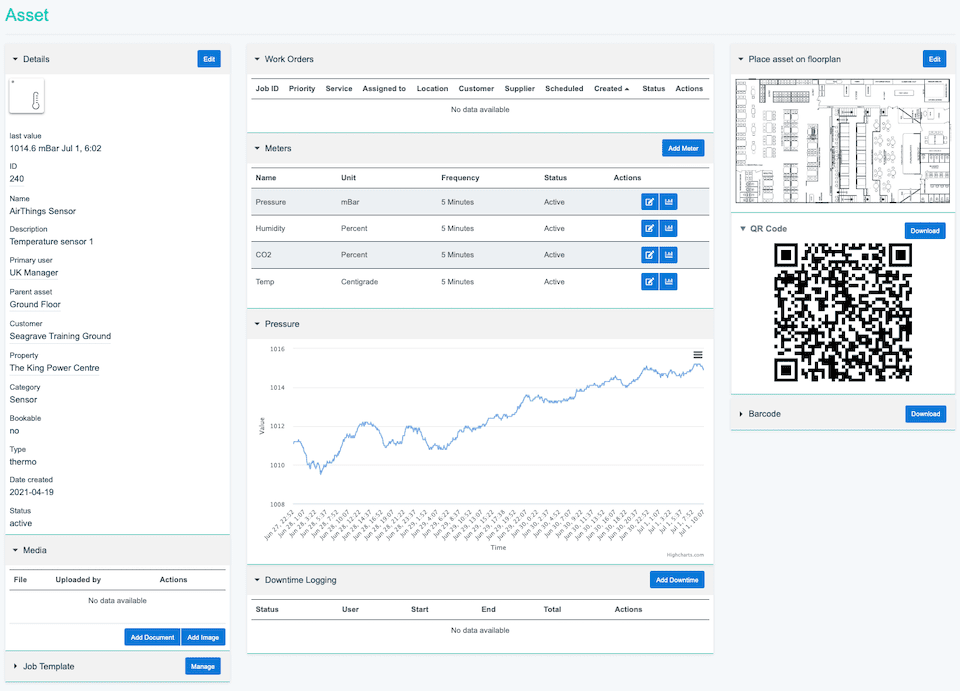Open the Pressure chart hamburger menu
Image resolution: width=960 pixels, height=691 pixels.
point(698,355)
